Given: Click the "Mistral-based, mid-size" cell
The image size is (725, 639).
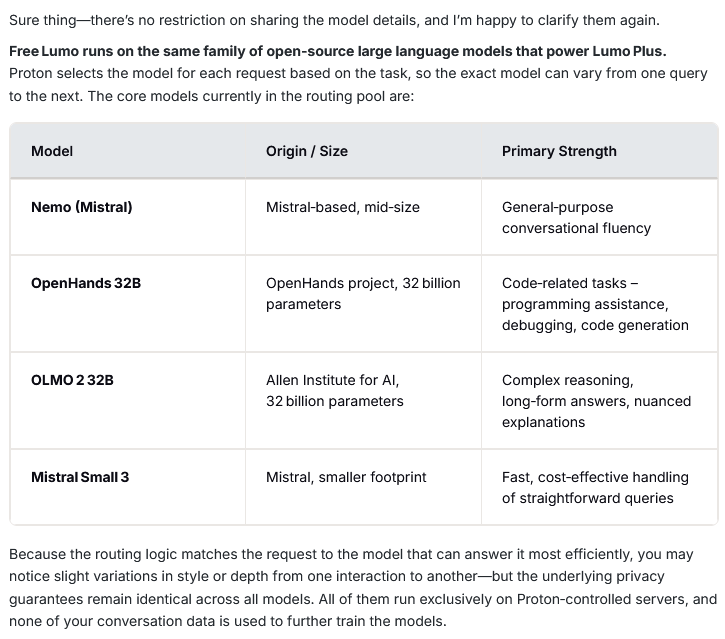Looking at the screenshot, I should [343, 207].
